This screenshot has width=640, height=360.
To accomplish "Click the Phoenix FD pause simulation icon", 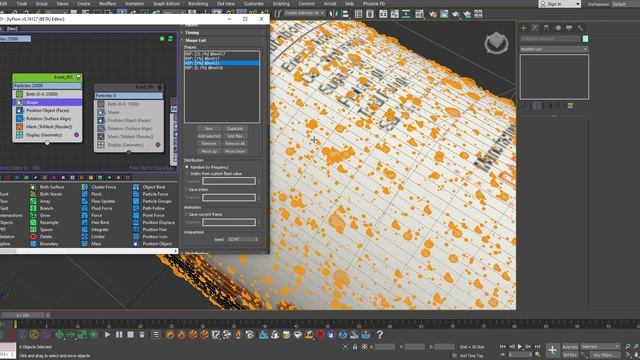I will 119,335.
